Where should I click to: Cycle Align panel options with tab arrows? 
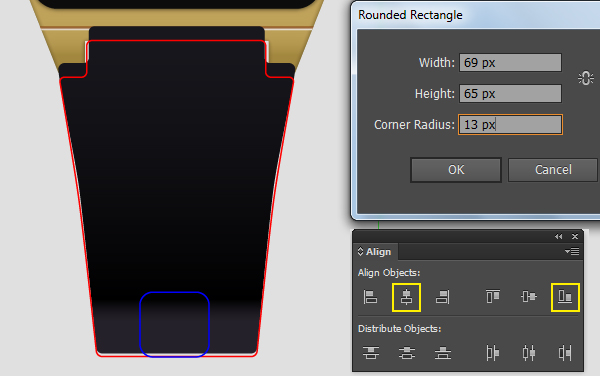pyautogui.click(x=360, y=251)
